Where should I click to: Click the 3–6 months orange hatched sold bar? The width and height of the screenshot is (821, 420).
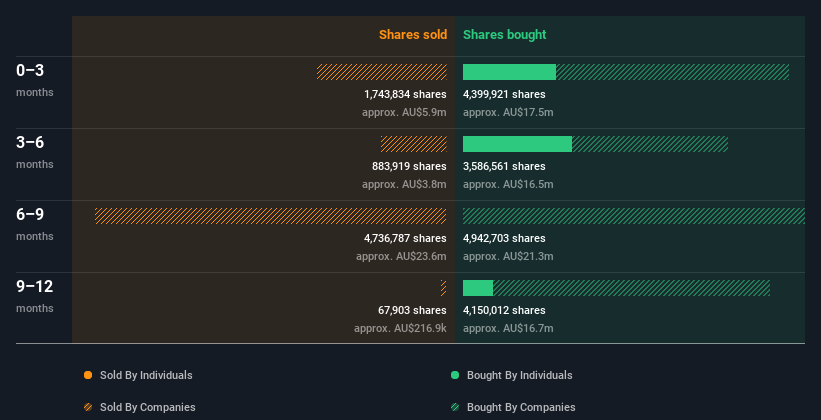pyautogui.click(x=414, y=144)
